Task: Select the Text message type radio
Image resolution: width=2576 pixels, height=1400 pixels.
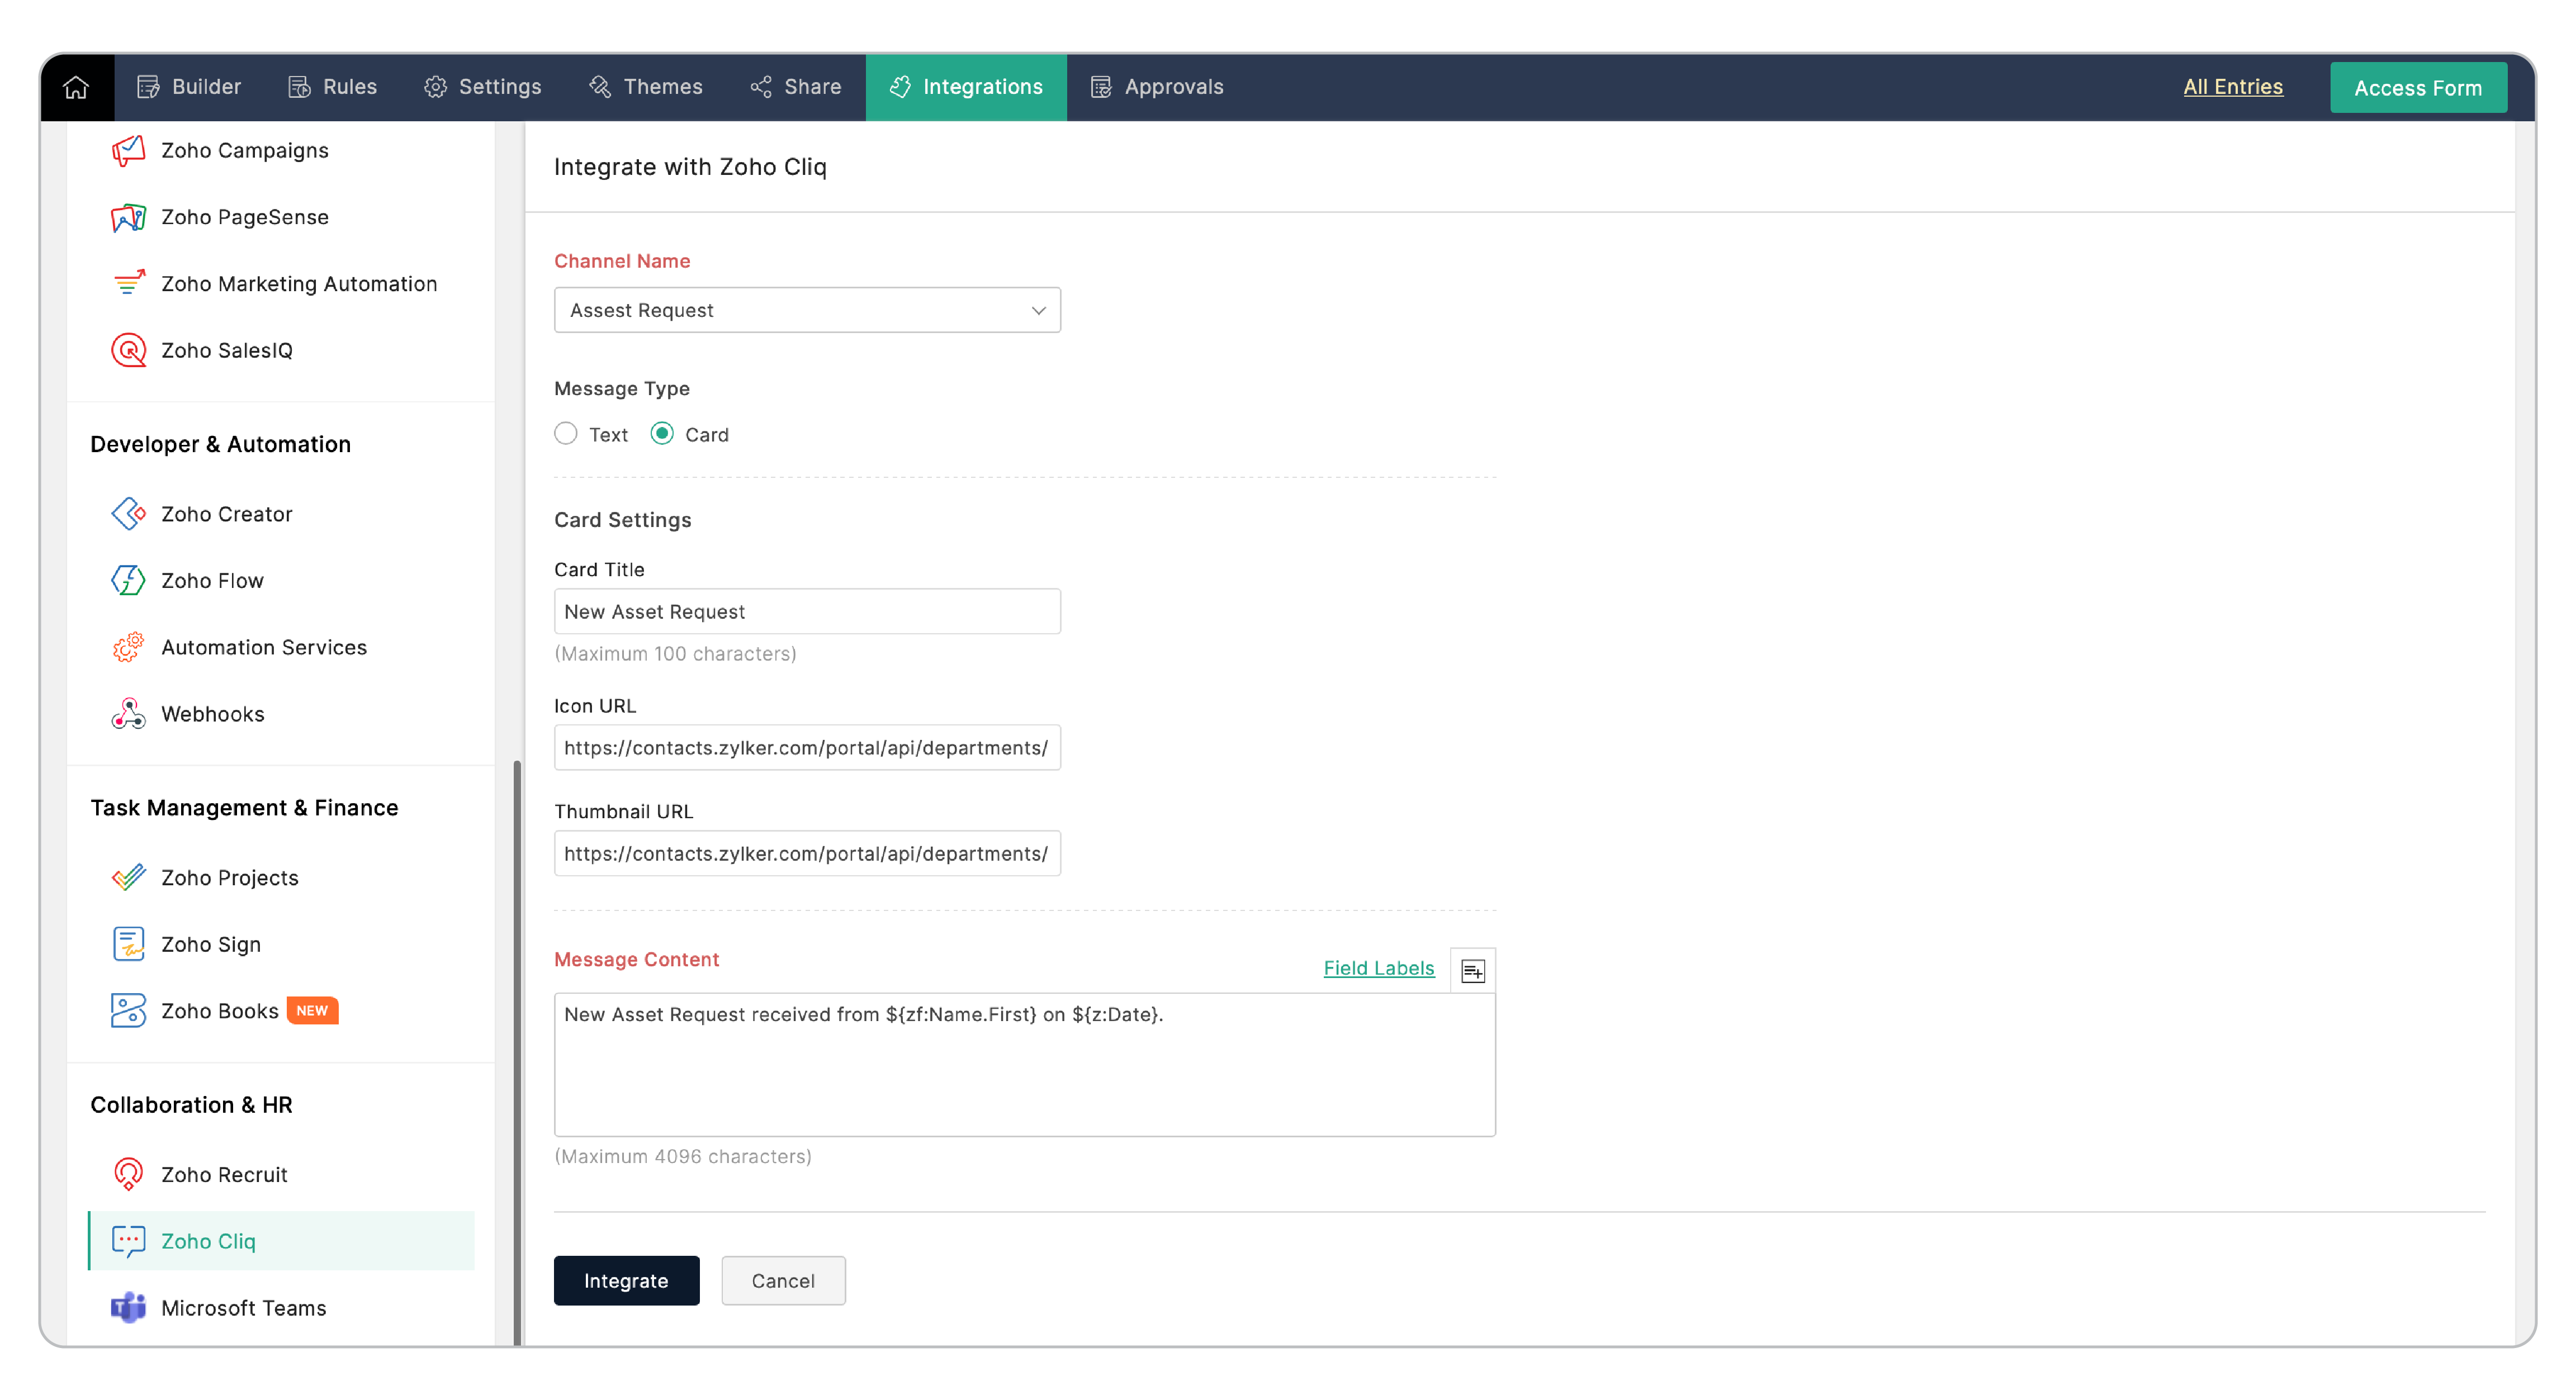Action: tap(566, 434)
